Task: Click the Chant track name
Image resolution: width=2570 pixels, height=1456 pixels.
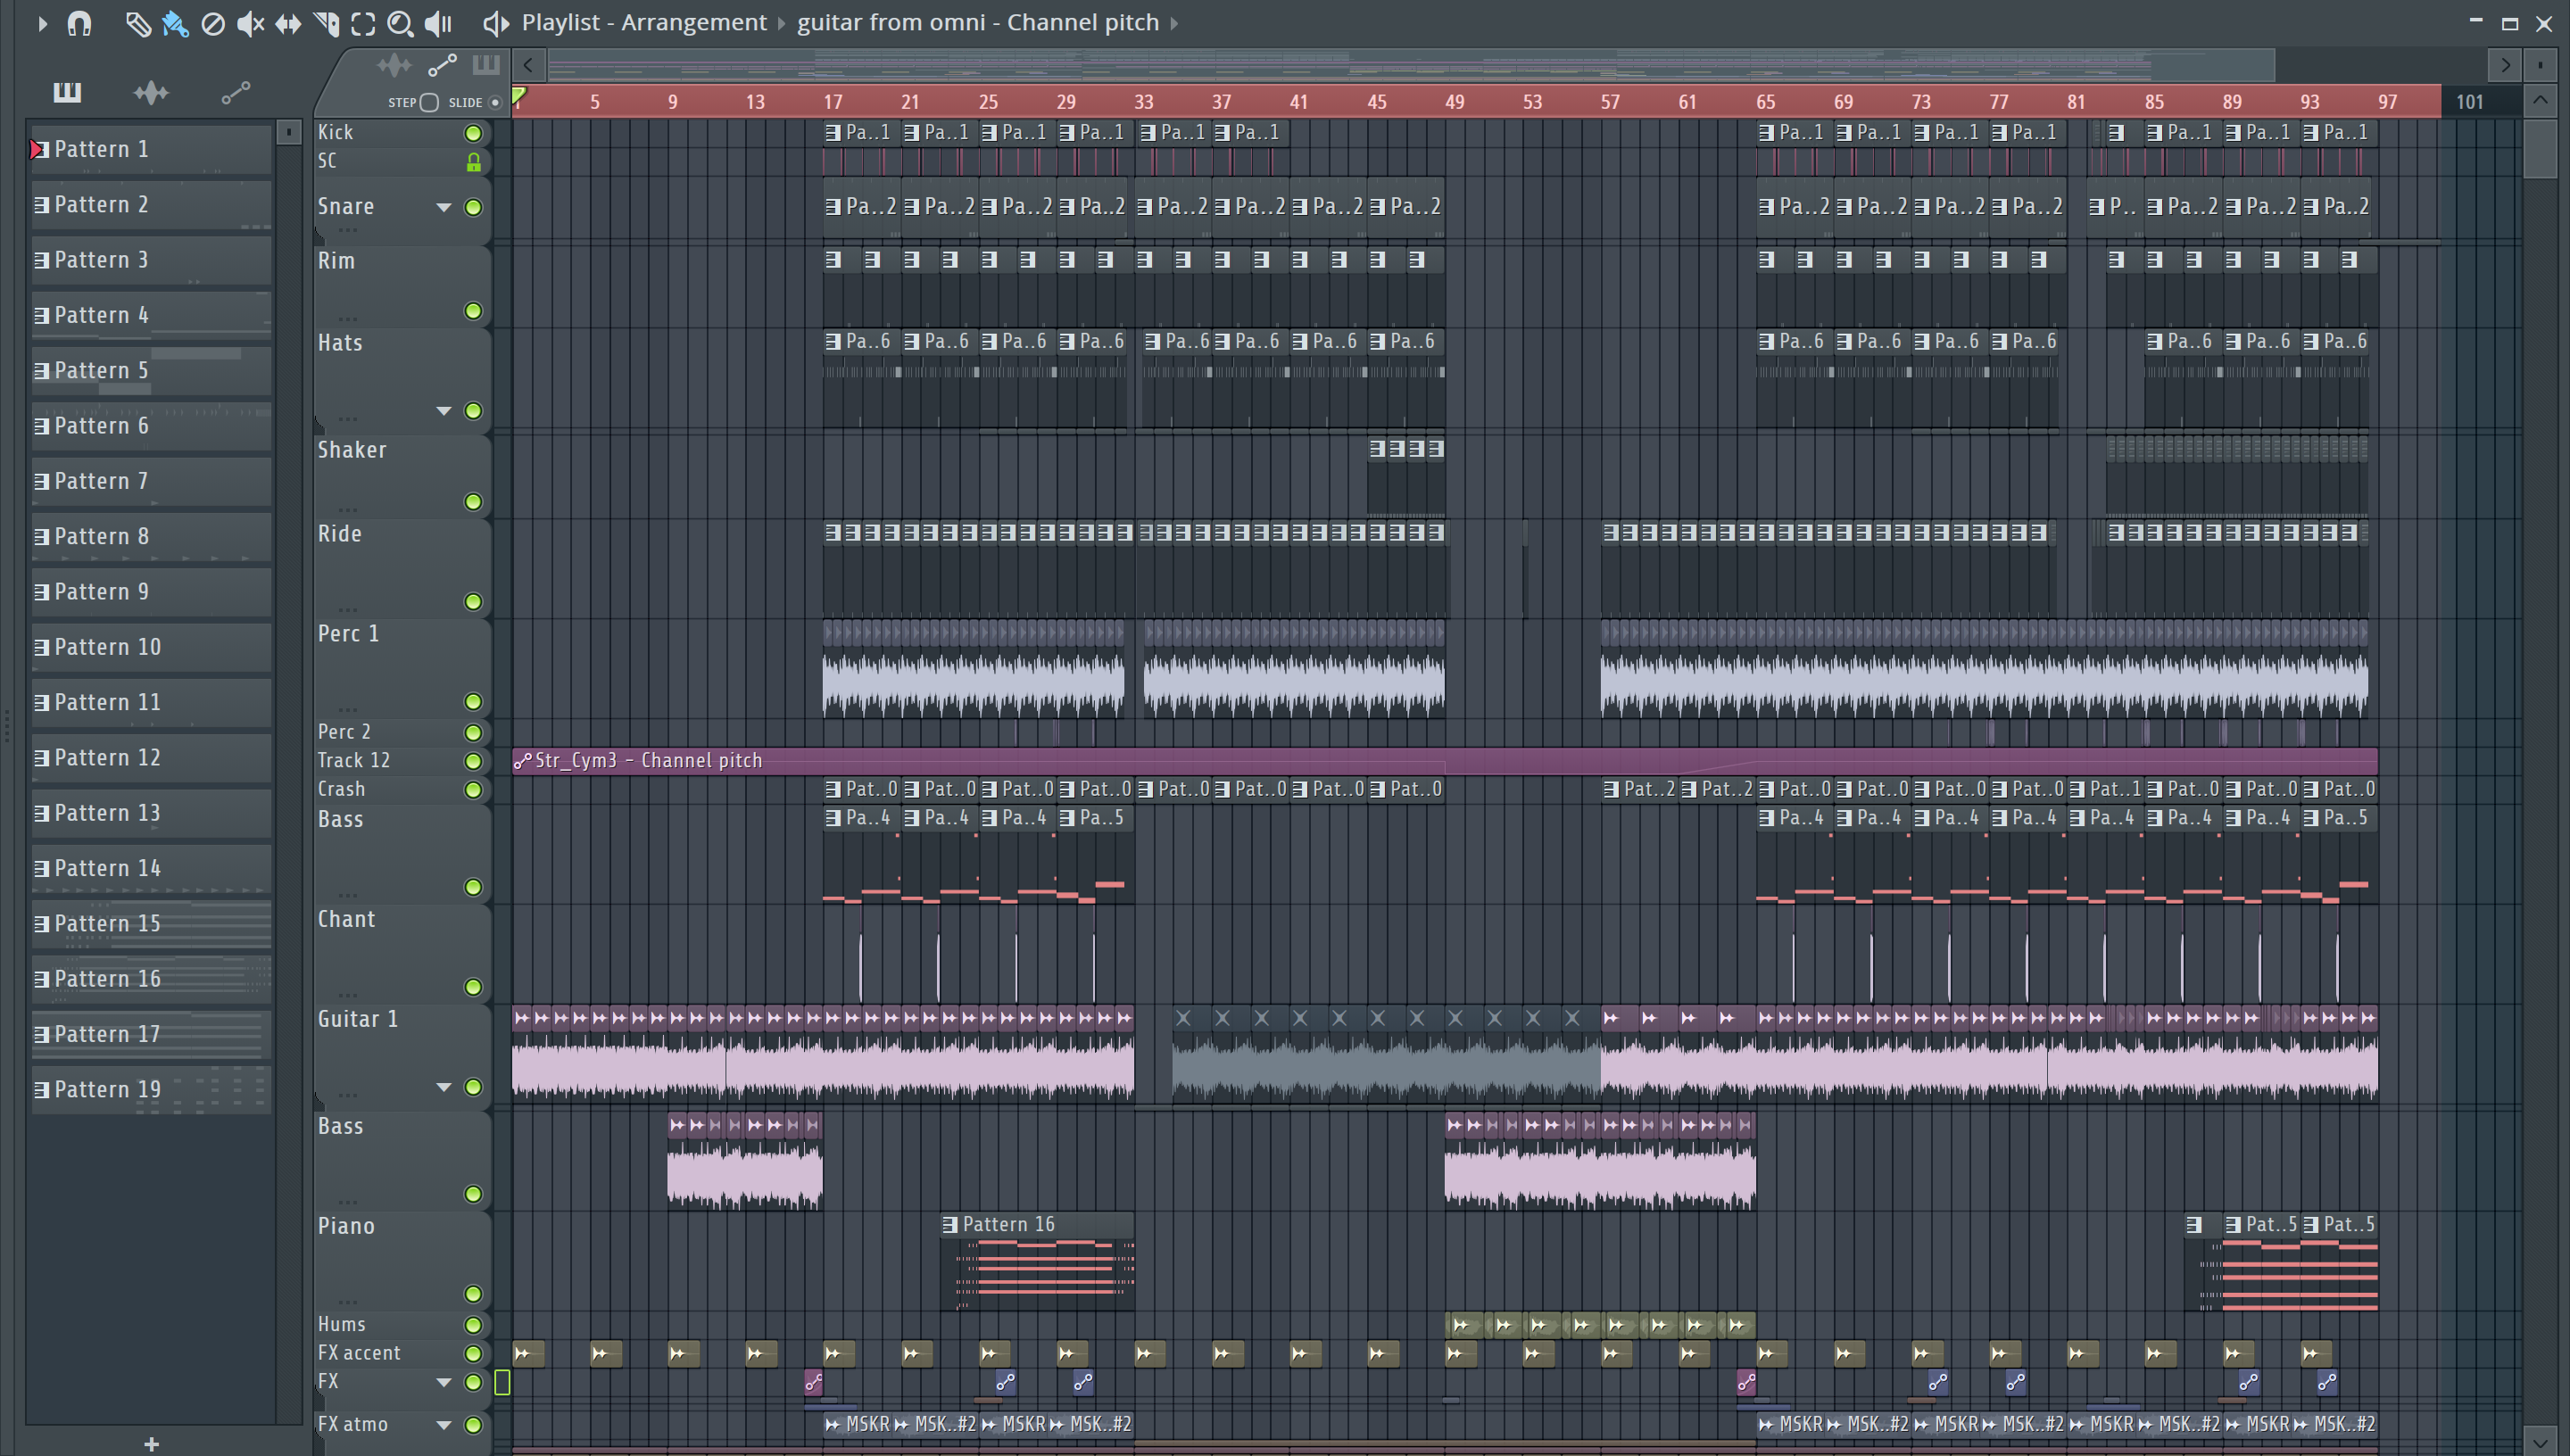Action: [x=346, y=919]
